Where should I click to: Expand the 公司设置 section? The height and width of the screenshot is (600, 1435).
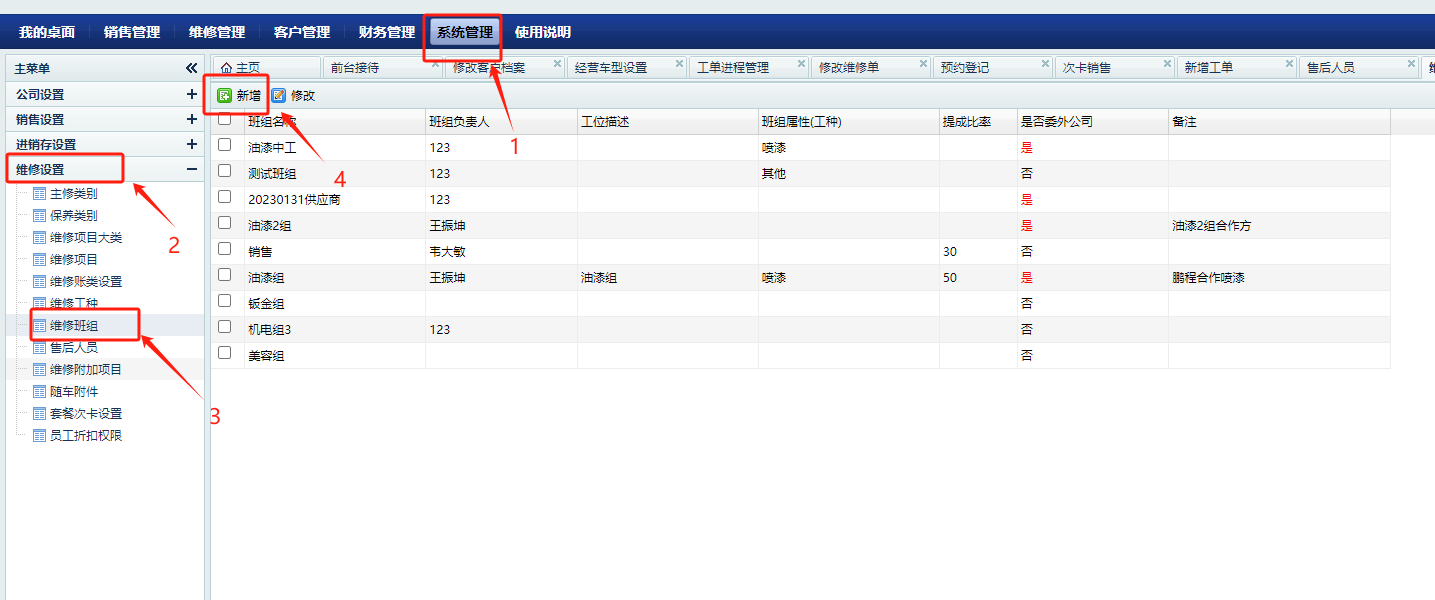tap(191, 94)
